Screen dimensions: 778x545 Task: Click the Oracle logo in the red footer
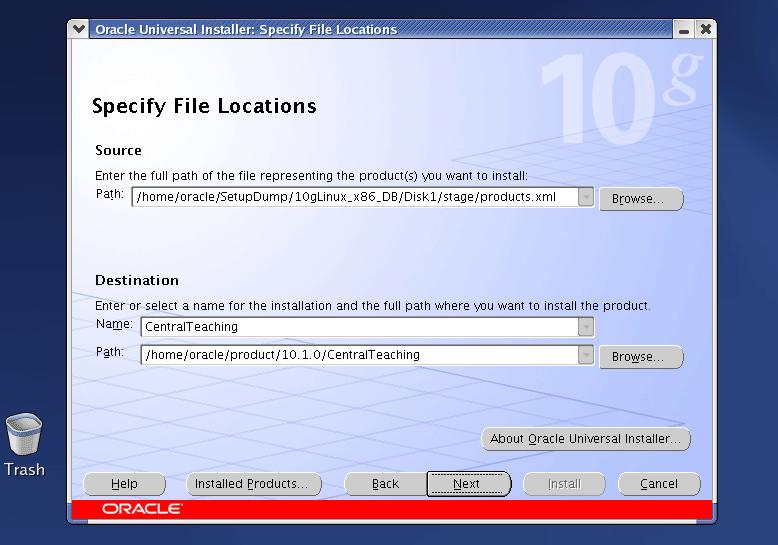coord(141,509)
